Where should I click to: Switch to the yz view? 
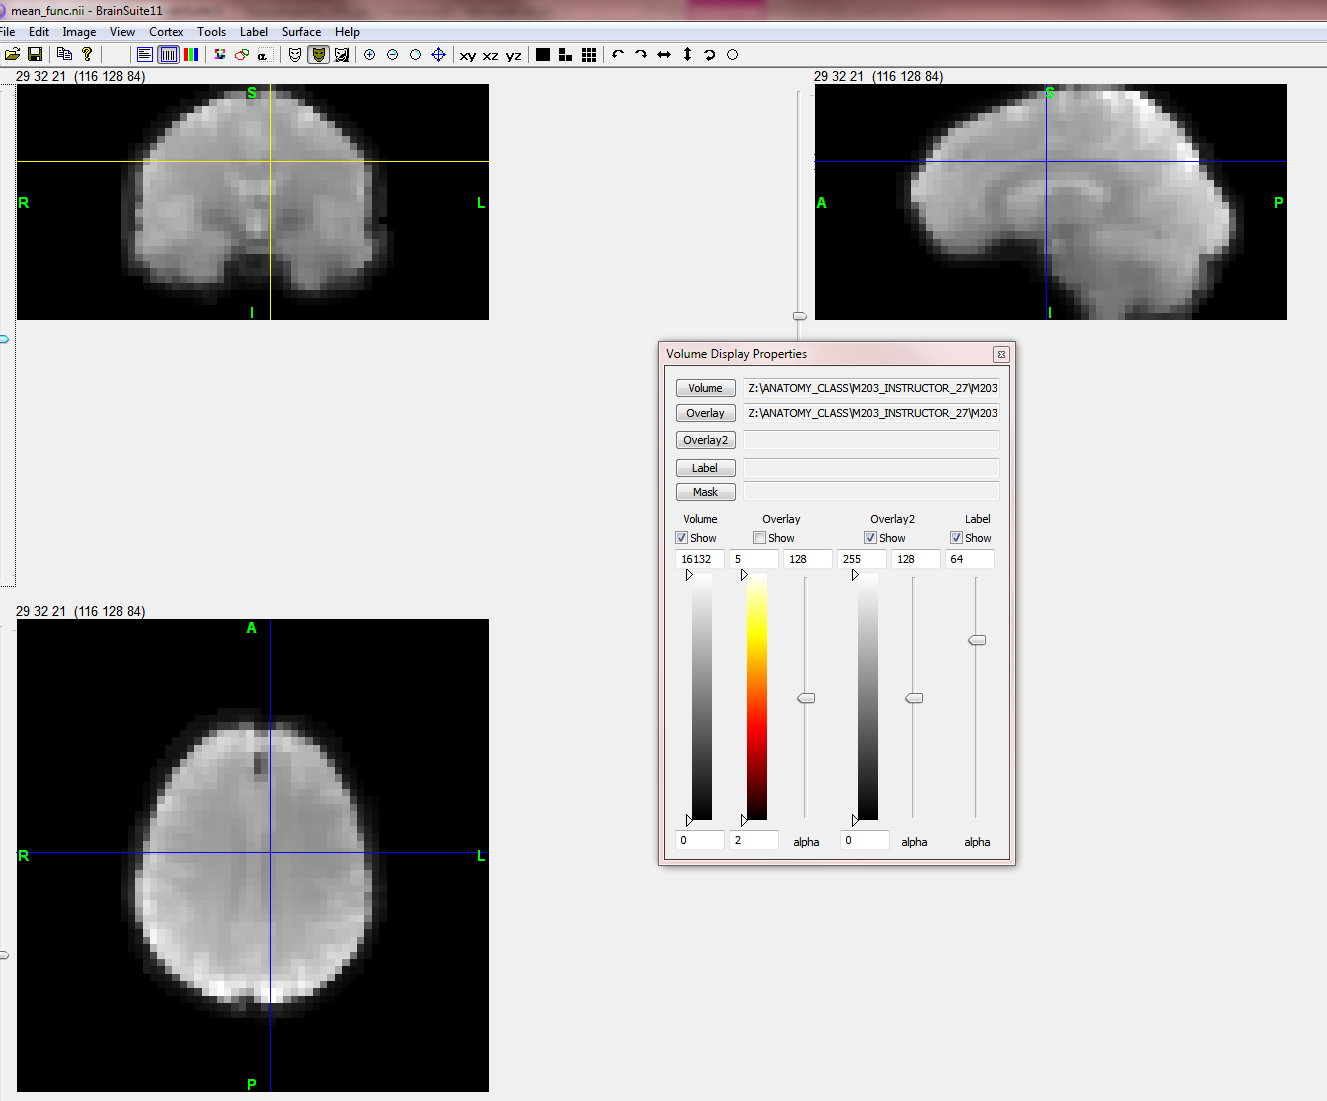513,55
